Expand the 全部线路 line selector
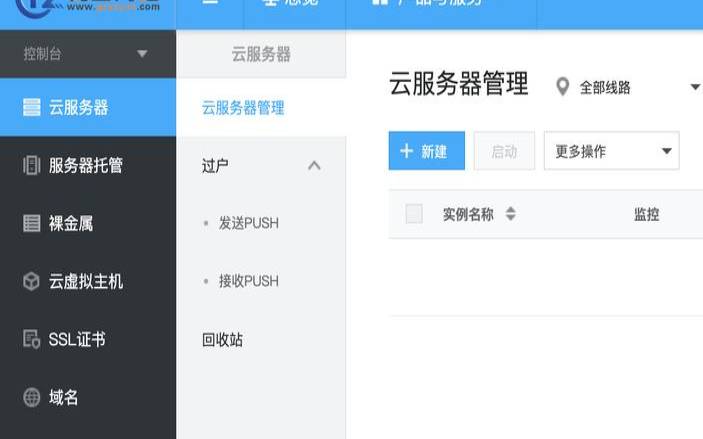703x439 pixels. pos(695,87)
